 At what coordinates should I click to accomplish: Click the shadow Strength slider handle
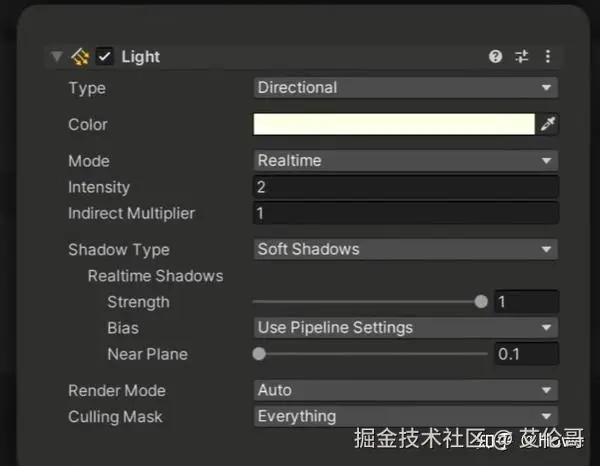(481, 301)
